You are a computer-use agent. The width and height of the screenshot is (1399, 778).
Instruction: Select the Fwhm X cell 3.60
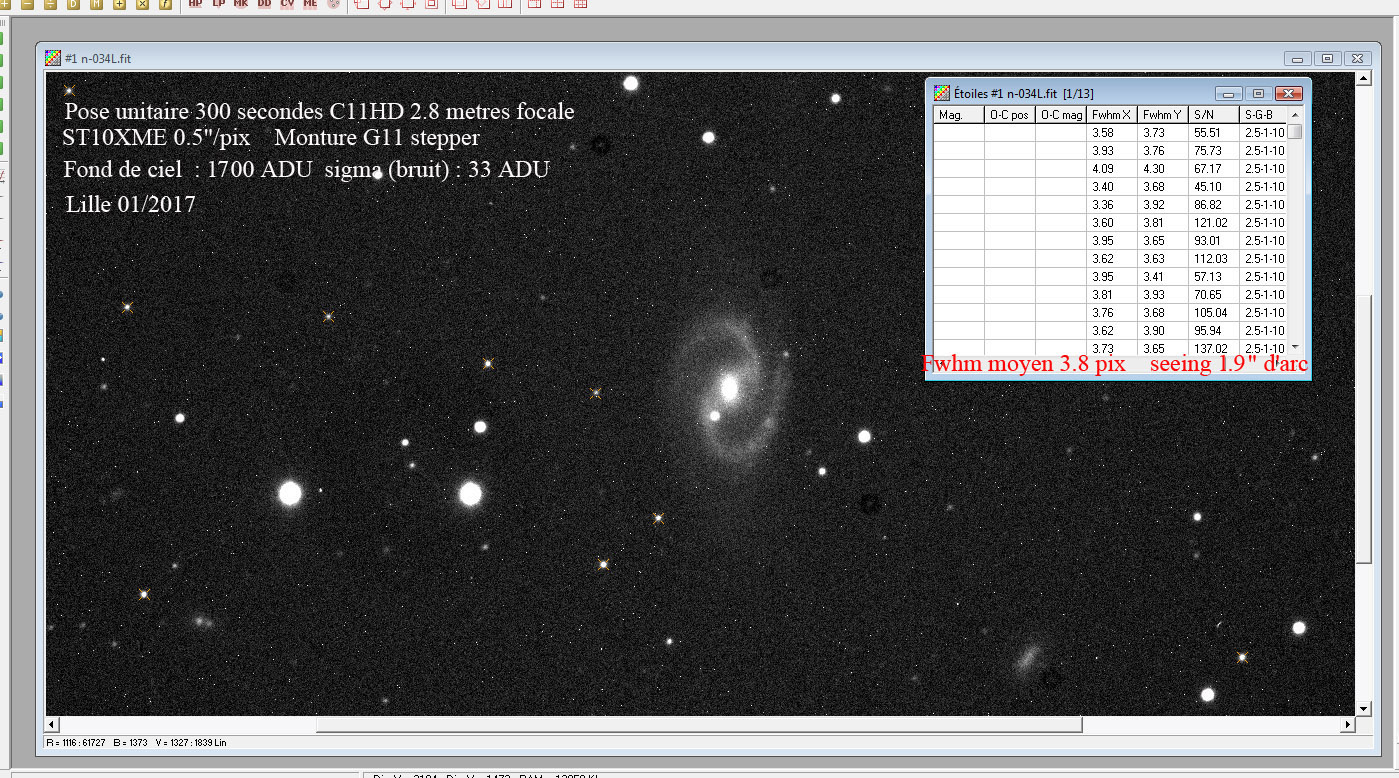[x=1113, y=223]
